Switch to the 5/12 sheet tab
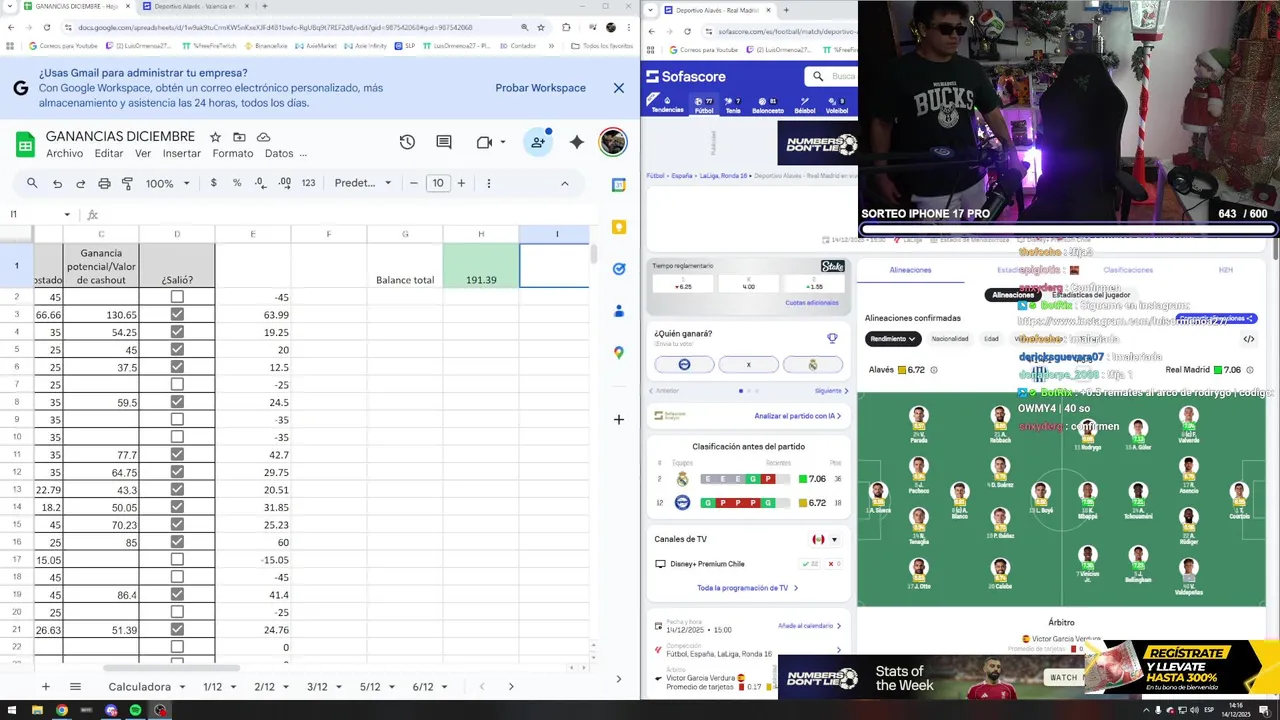The width and height of the screenshot is (1280, 720). [370, 687]
